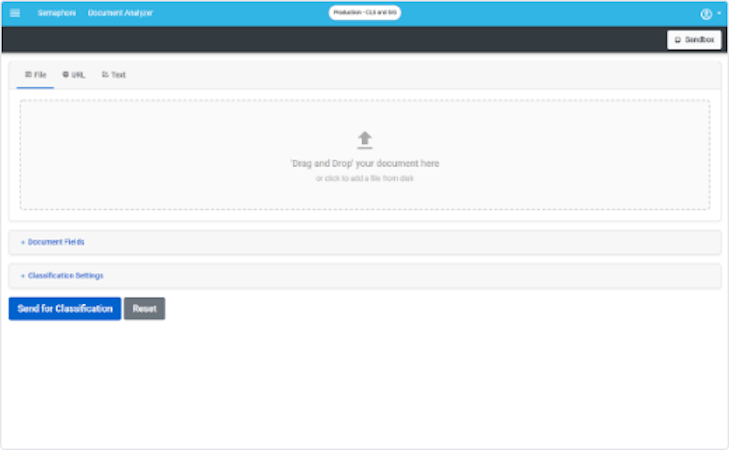Screen dimensions: 729x450
Task: Click the Production CLS and SES badge
Action: tap(365, 13)
